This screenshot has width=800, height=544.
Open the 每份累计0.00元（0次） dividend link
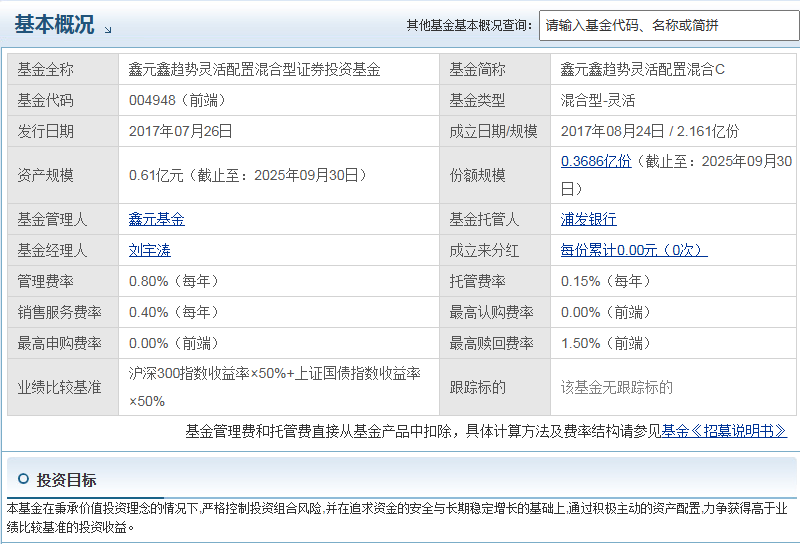634,251
